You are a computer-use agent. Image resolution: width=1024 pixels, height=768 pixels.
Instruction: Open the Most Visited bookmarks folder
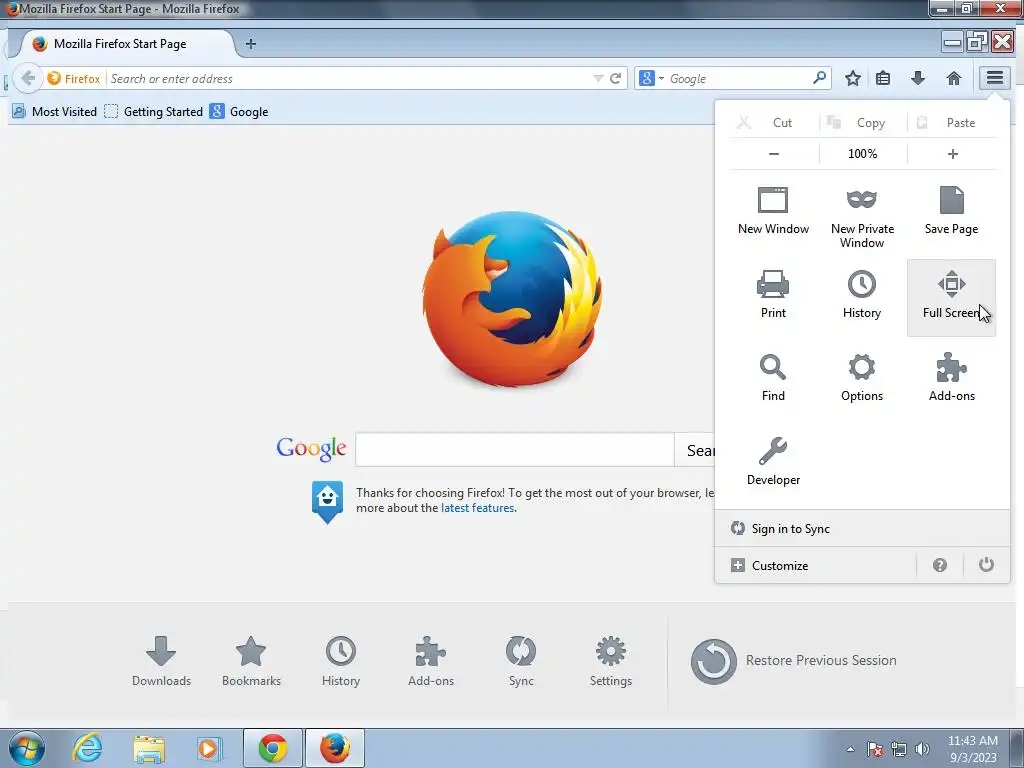54,112
